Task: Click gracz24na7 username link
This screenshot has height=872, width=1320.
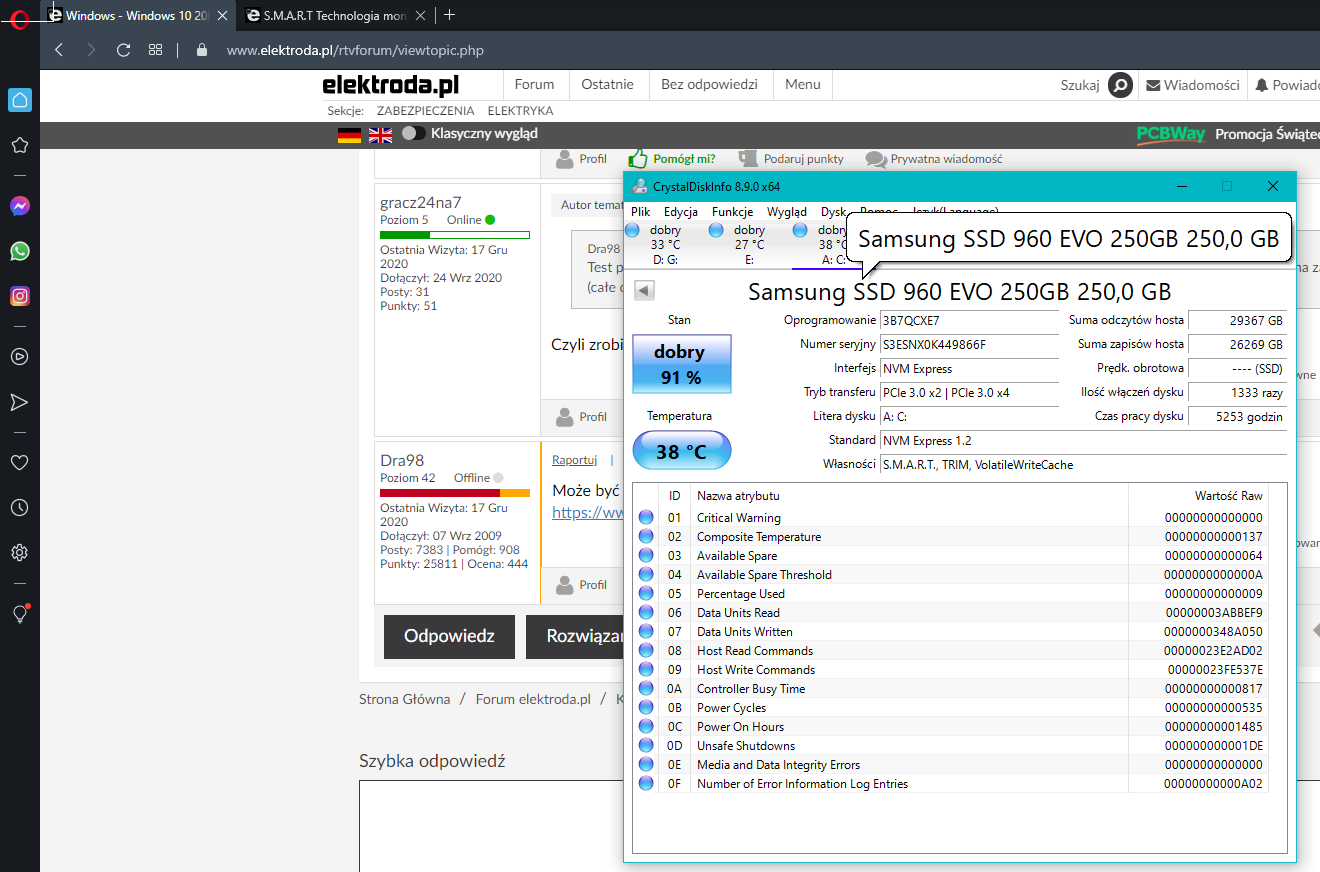Action: [x=421, y=202]
